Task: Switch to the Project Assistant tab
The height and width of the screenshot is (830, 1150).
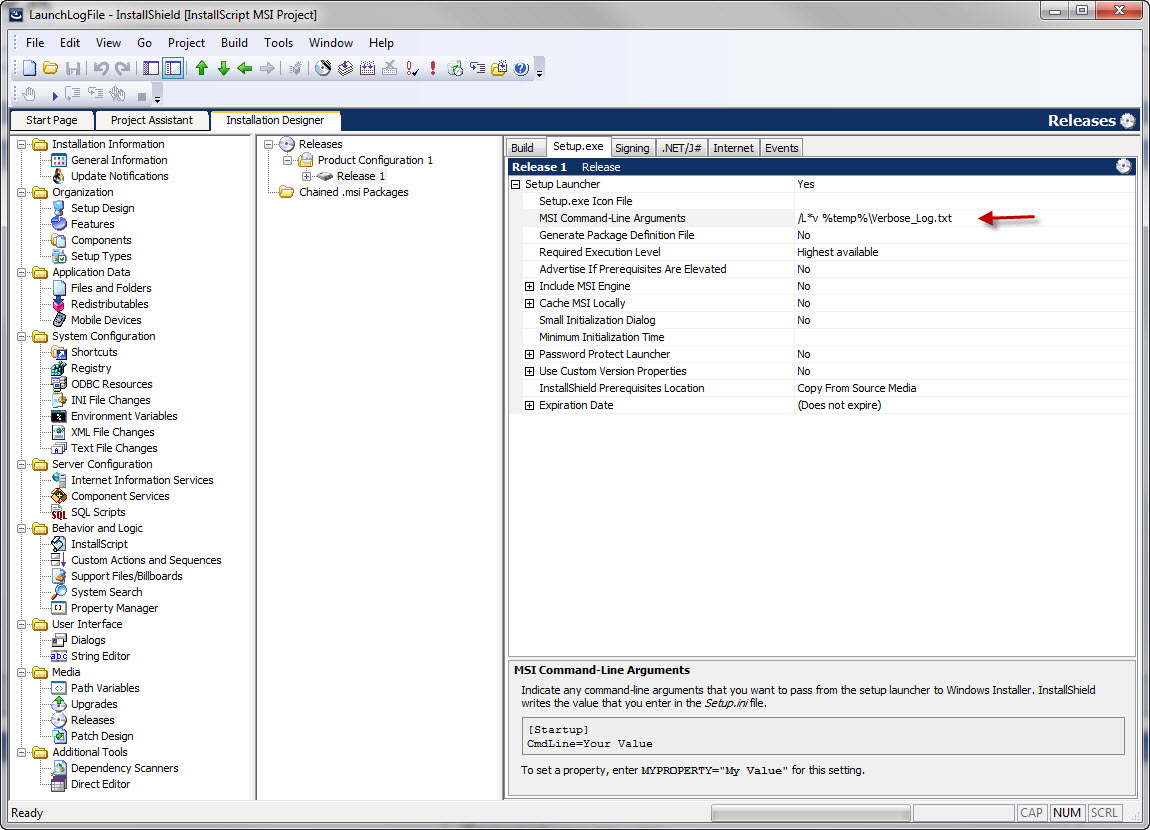Action: click(151, 120)
